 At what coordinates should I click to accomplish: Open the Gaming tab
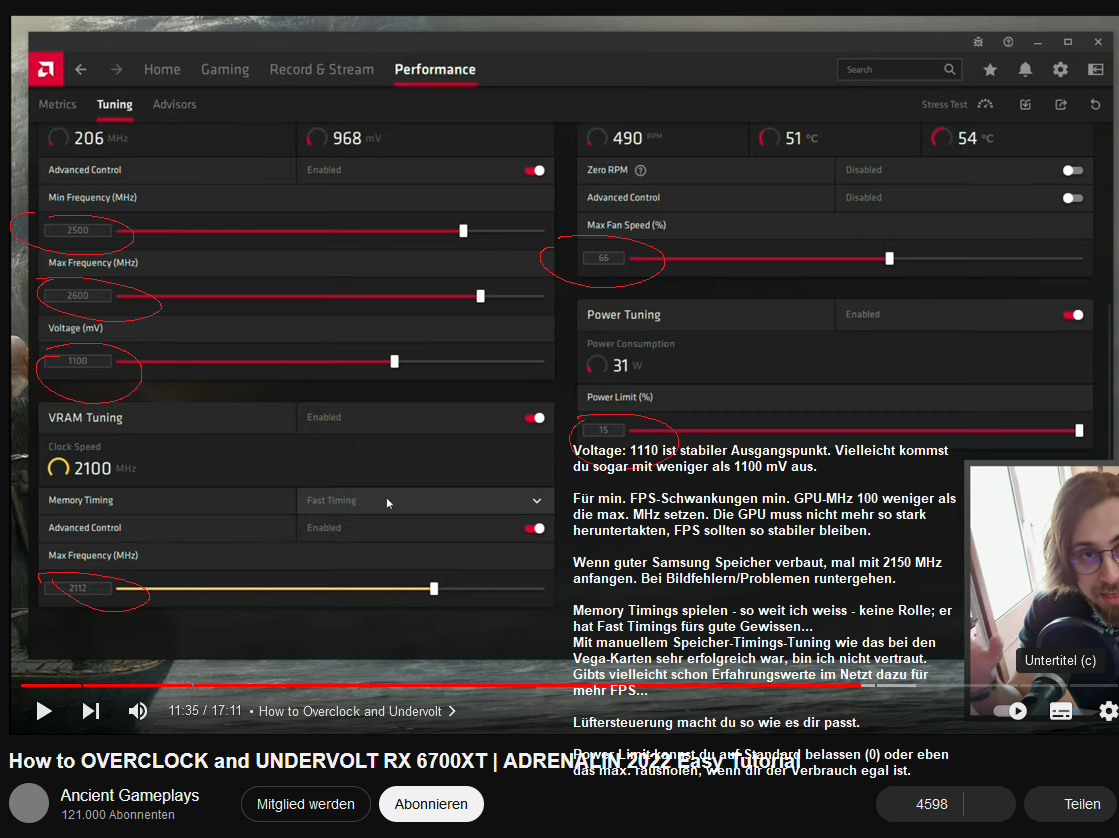click(x=225, y=69)
